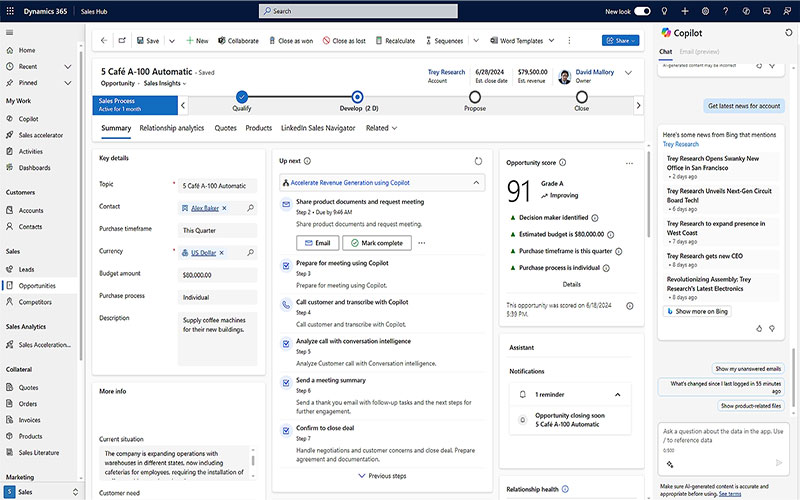Viewport: 800px width, 500px height.
Task: Click the Mark complete button
Action: pyautogui.click(x=377, y=243)
